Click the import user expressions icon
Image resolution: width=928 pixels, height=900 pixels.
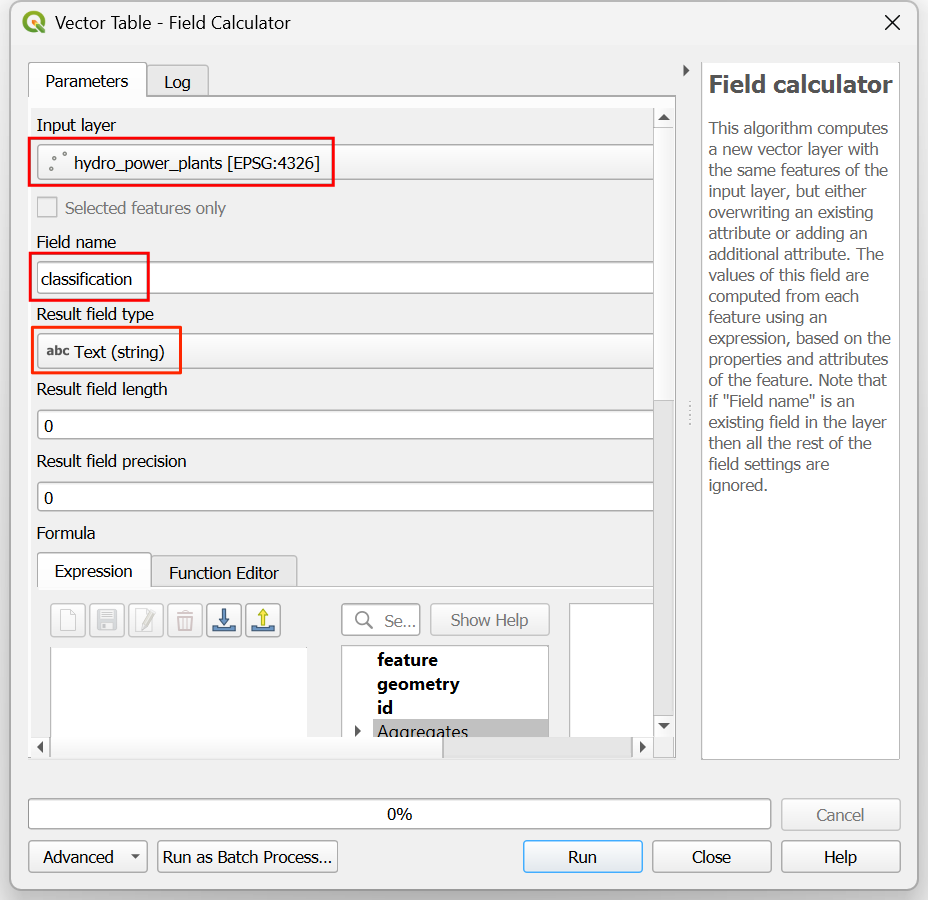pos(224,620)
